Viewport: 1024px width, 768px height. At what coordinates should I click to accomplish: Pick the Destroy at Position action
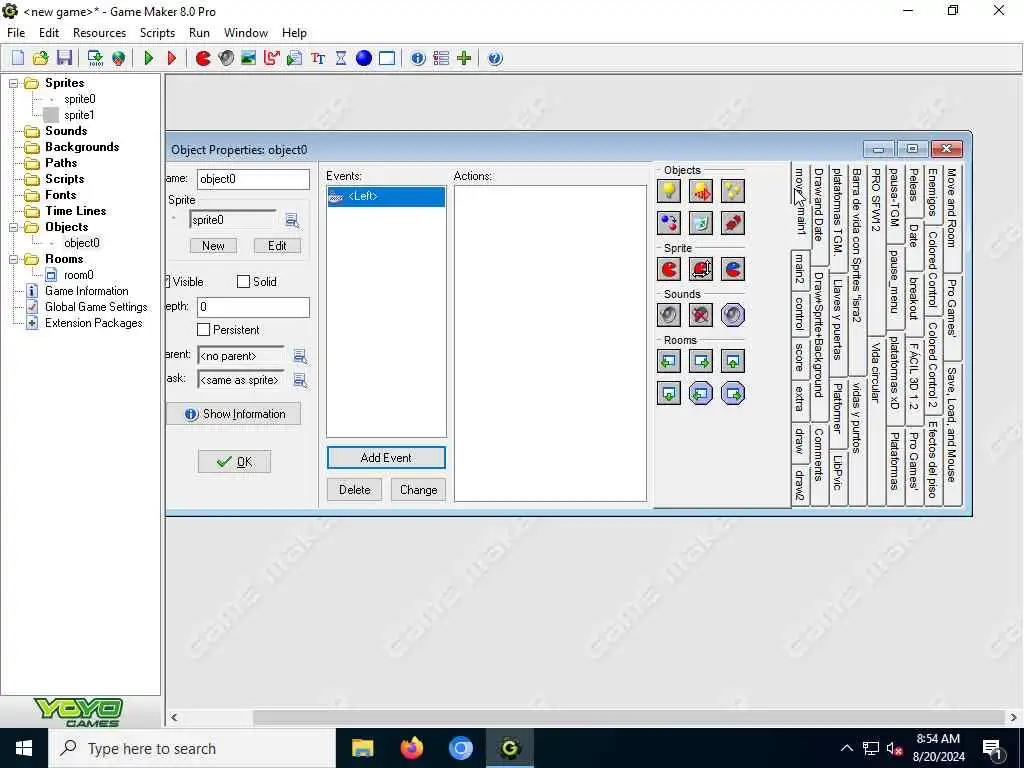click(733, 223)
